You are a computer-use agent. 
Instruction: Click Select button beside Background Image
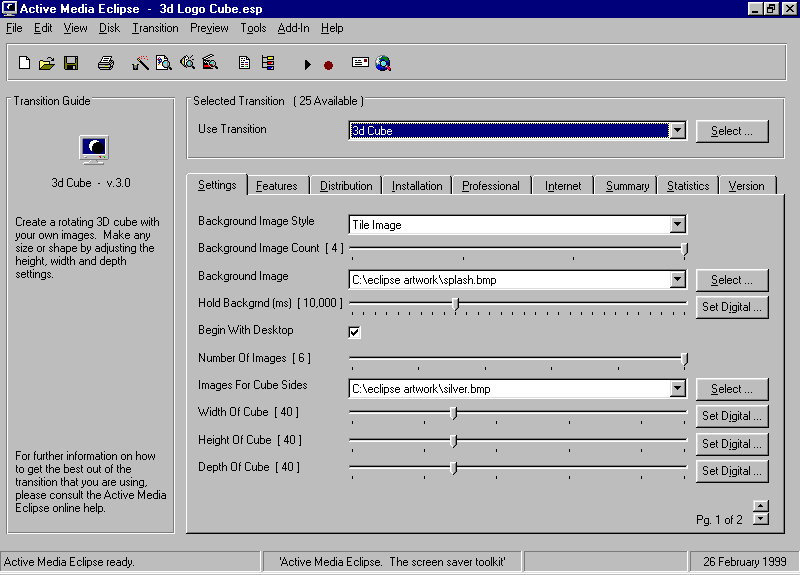732,280
